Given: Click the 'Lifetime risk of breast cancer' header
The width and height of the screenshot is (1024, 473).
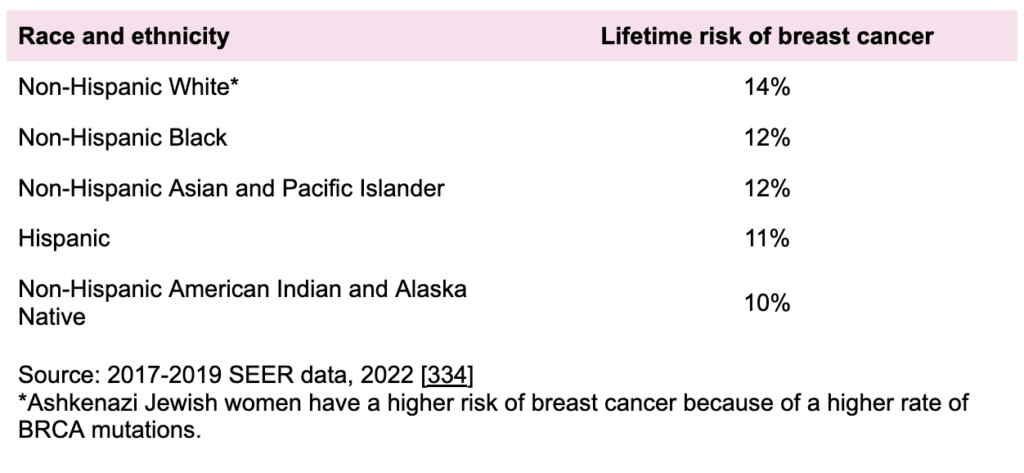Looking at the screenshot, I should click(767, 37).
